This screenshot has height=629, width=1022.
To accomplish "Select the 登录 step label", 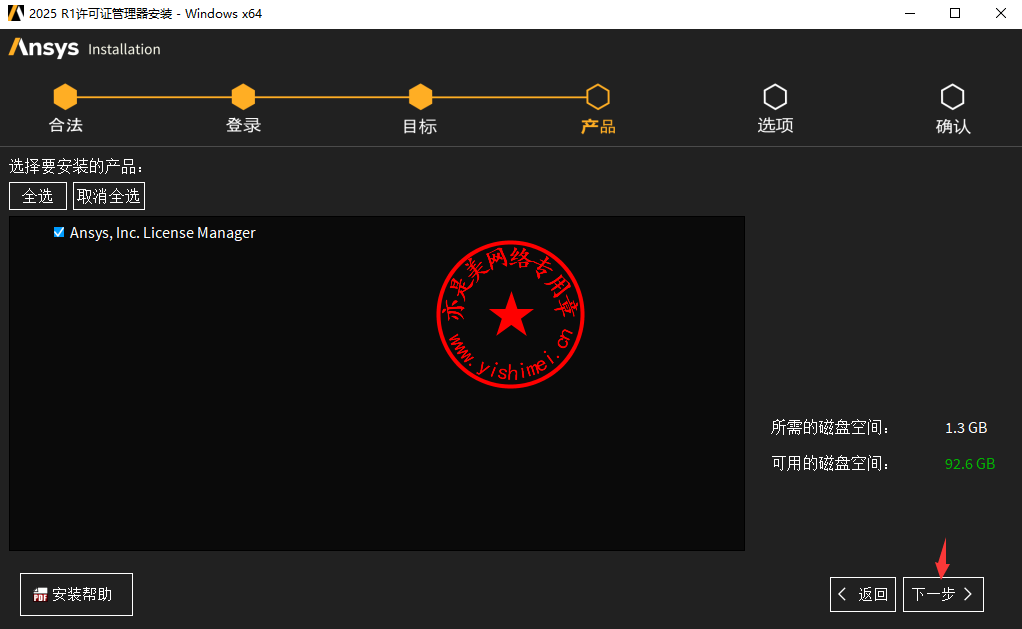I will pos(243,125).
